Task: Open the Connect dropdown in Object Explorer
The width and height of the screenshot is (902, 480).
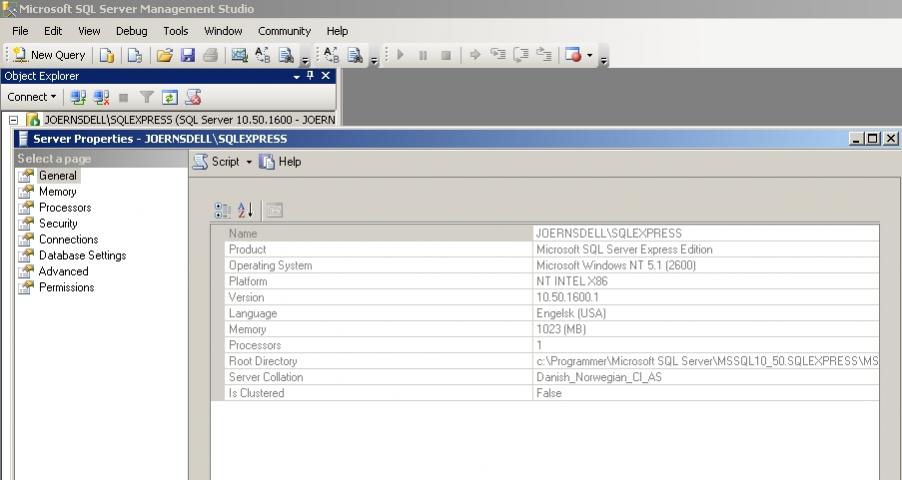Action: 32,97
